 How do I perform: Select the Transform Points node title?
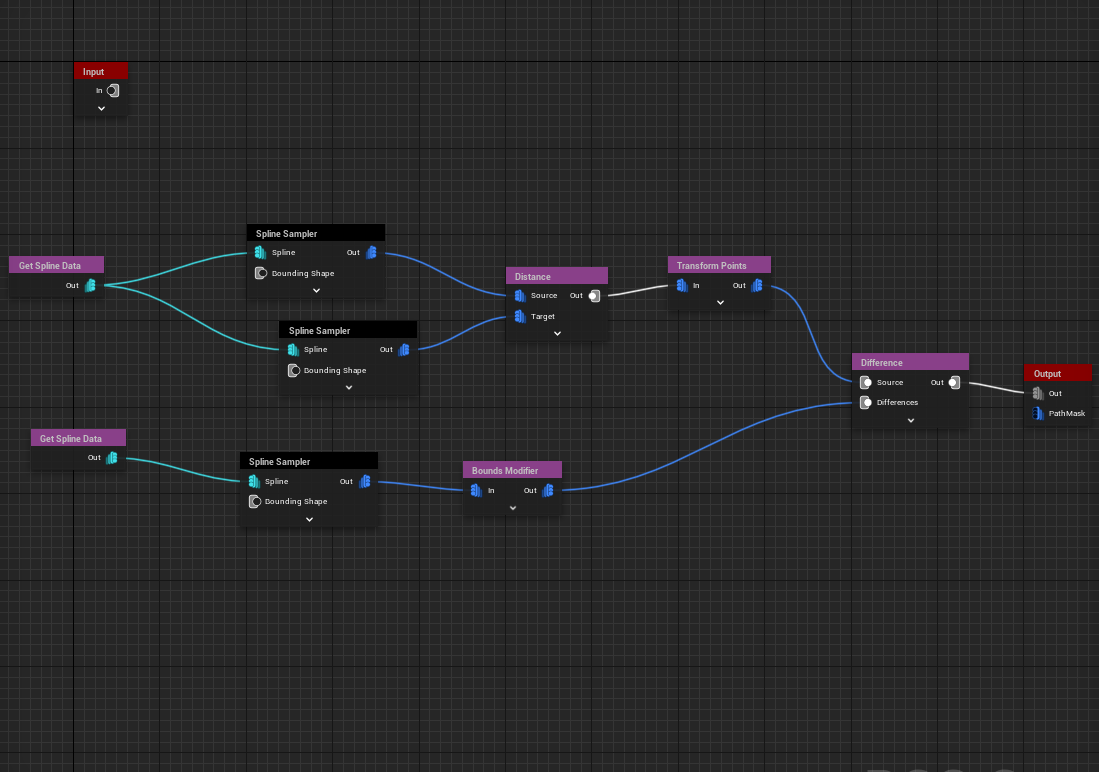719,265
